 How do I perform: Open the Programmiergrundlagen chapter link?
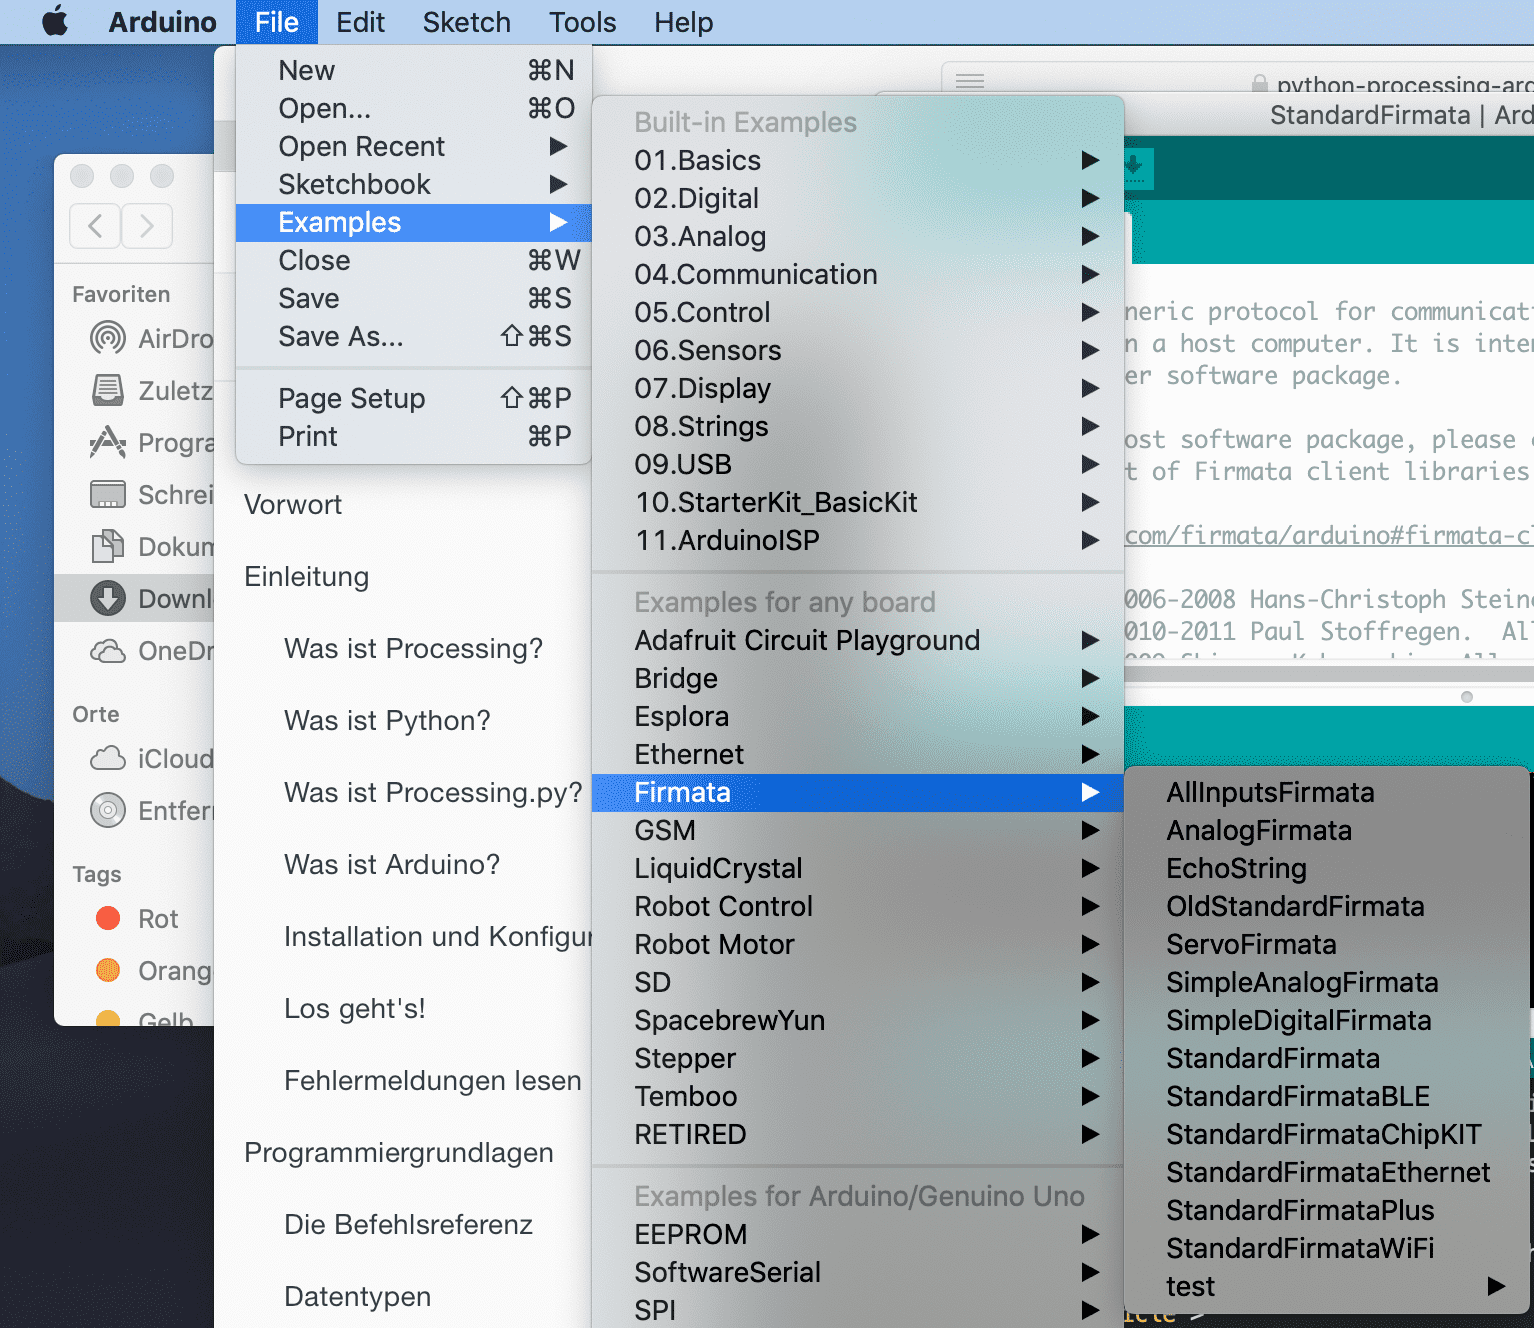click(399, 1152)
